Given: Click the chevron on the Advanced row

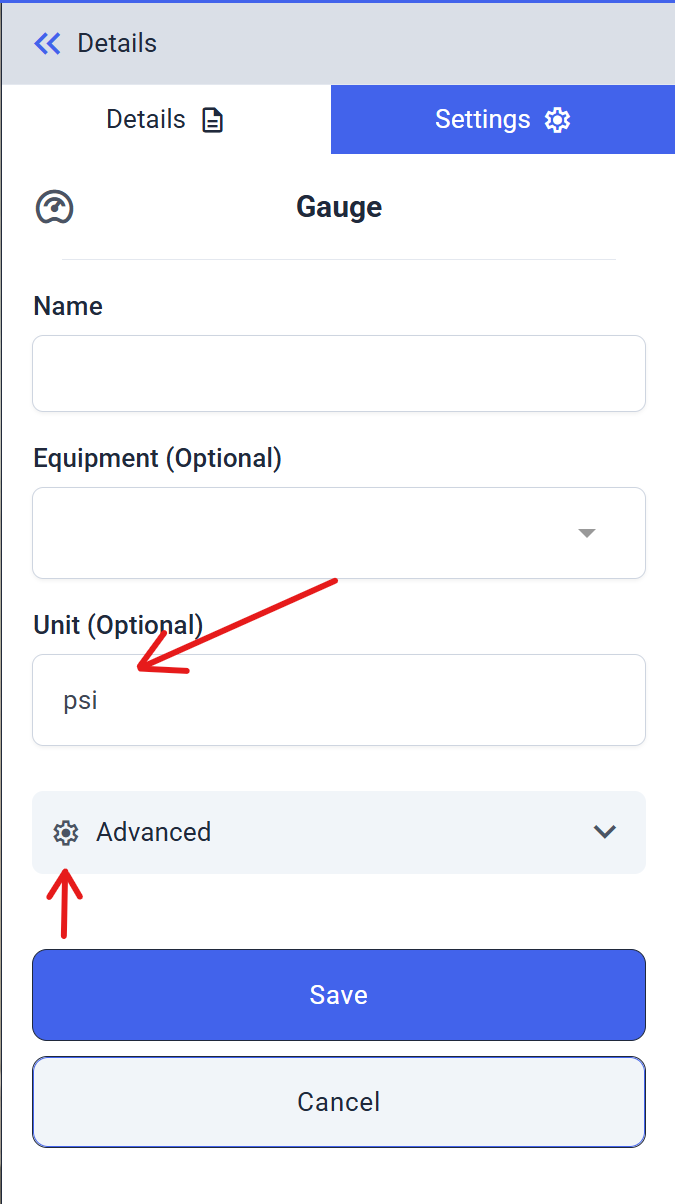Looking at the screenshot, I should point(604,832).
